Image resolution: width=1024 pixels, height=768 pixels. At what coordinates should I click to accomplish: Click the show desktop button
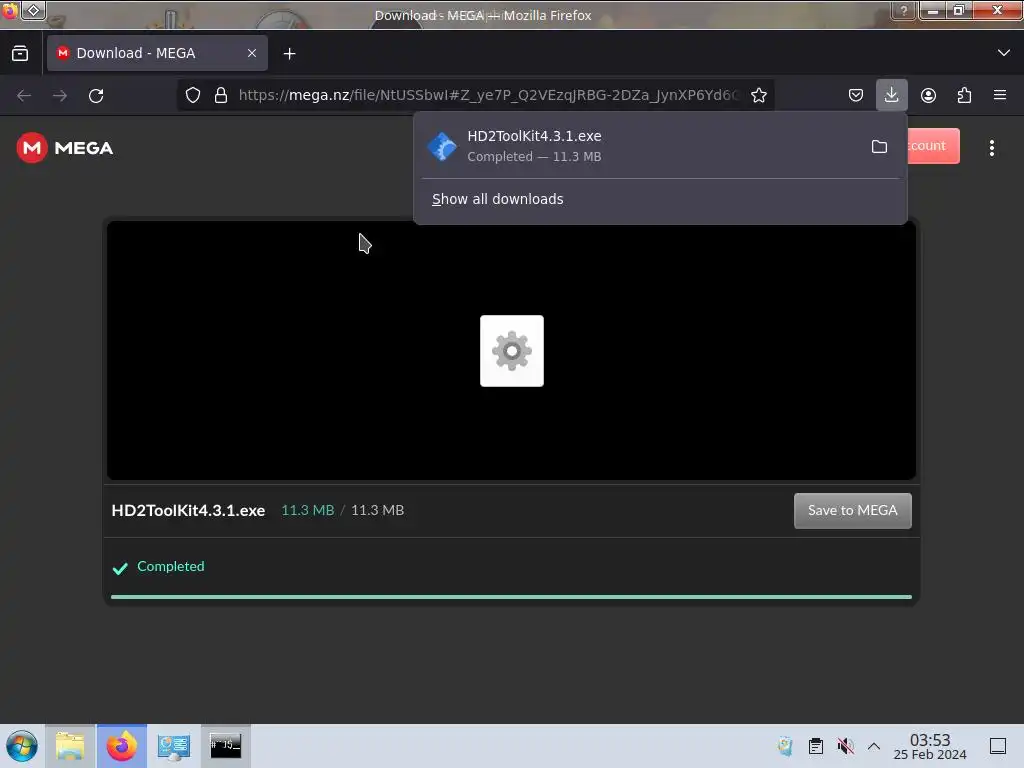click(998, 746)
